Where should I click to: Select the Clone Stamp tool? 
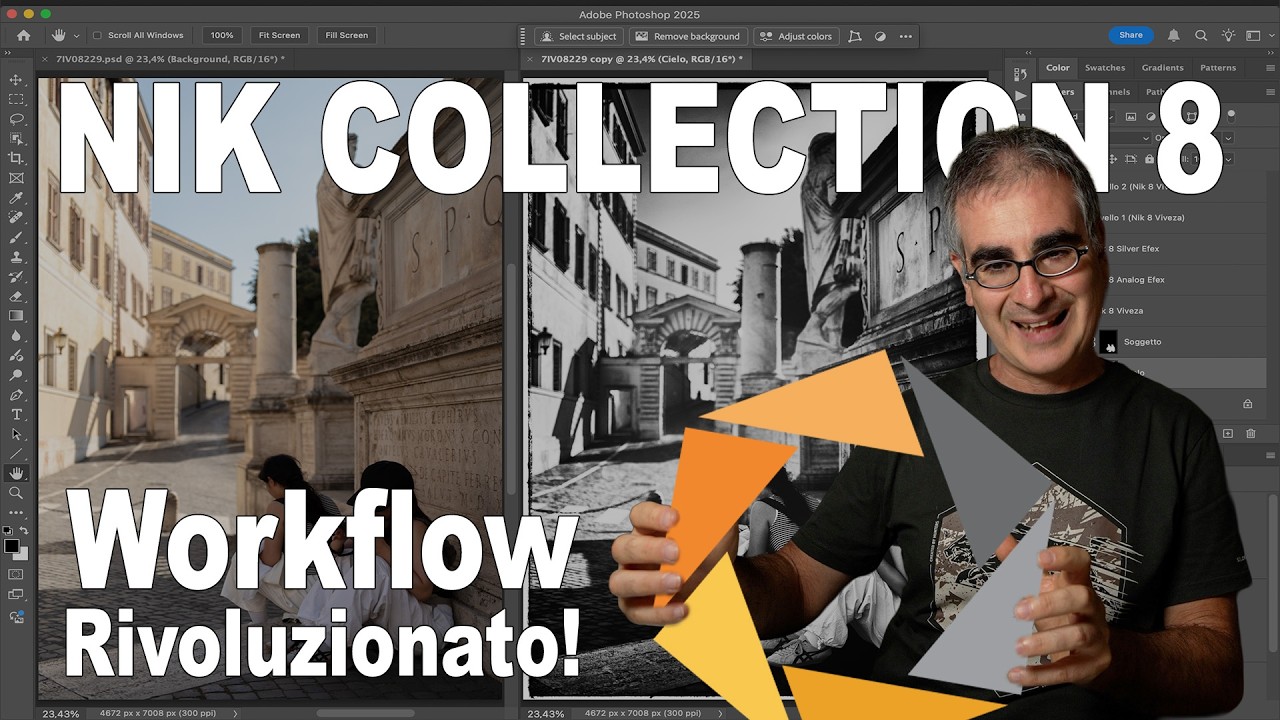pyautogui.click(x=16, y=257)
